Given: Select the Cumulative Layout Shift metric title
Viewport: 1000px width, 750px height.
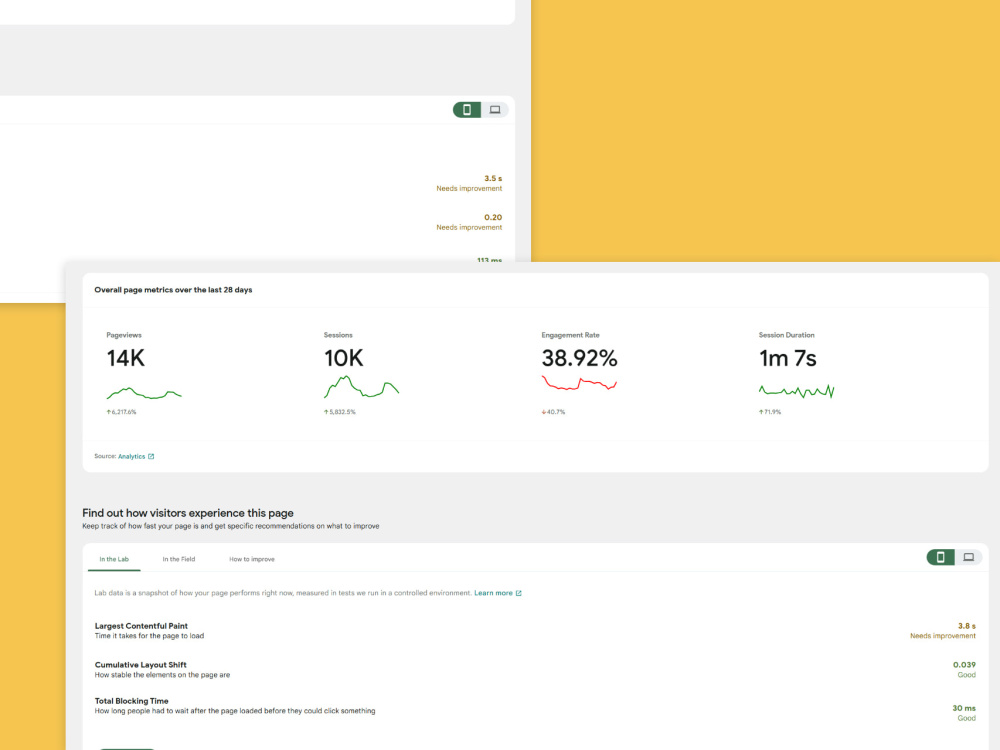Looking at the screenshot, I should point(140,665).
